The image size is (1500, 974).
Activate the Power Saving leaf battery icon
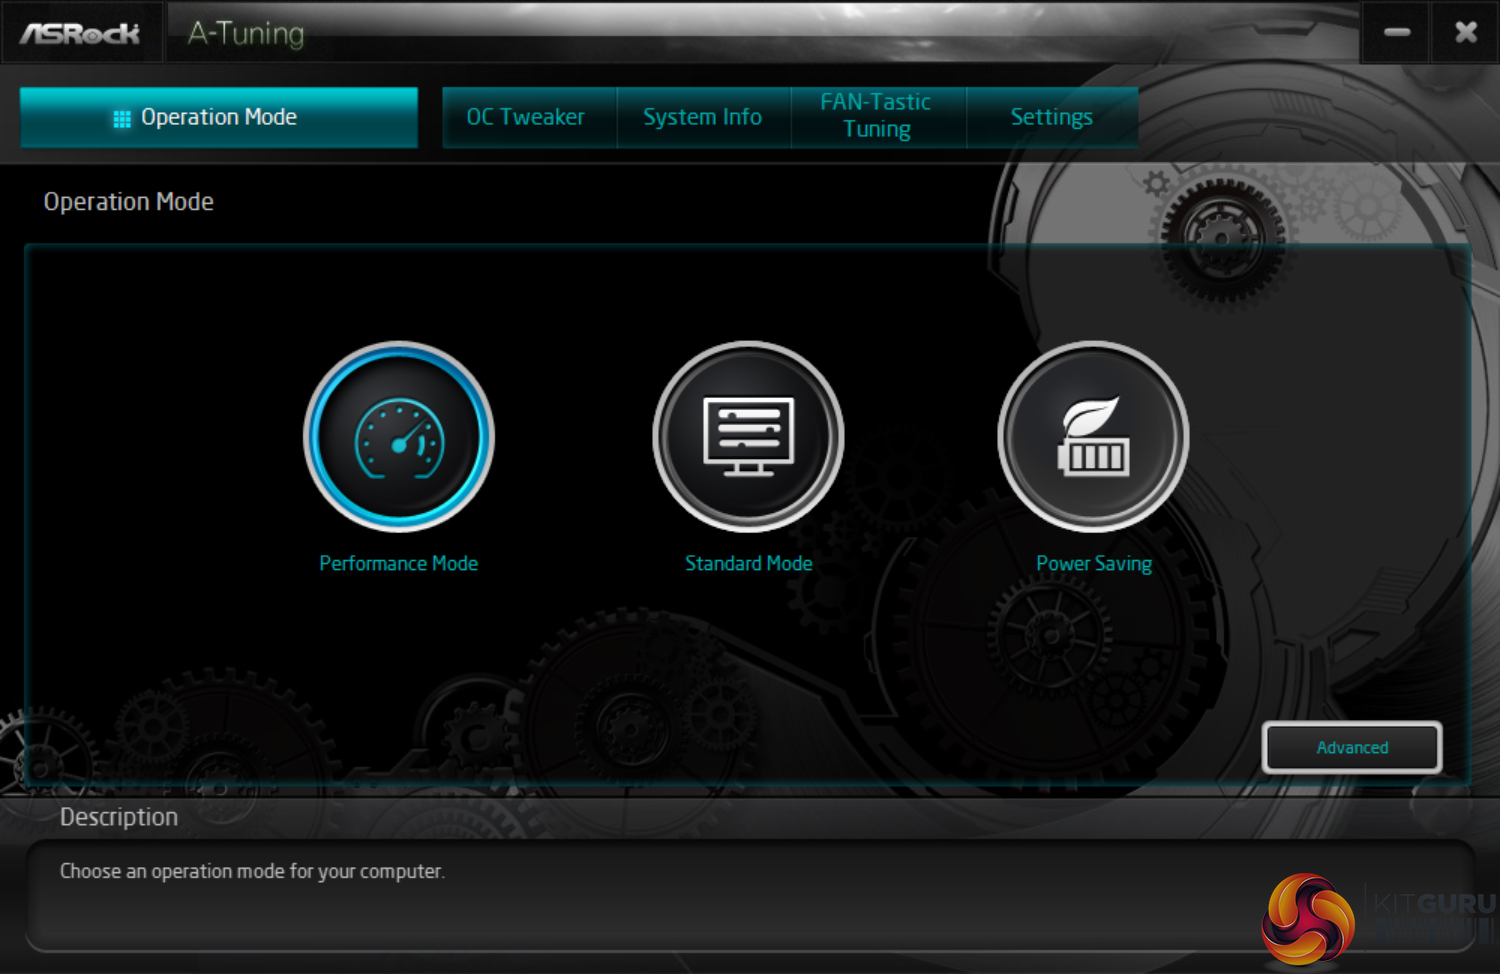pyautogui.click(x=1093, y=437)
